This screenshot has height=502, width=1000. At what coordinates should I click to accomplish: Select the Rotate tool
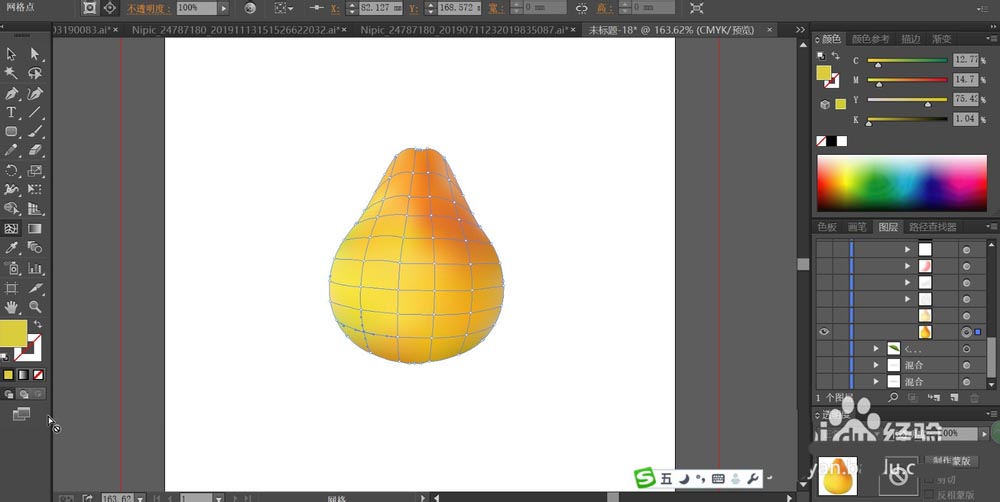11,170
